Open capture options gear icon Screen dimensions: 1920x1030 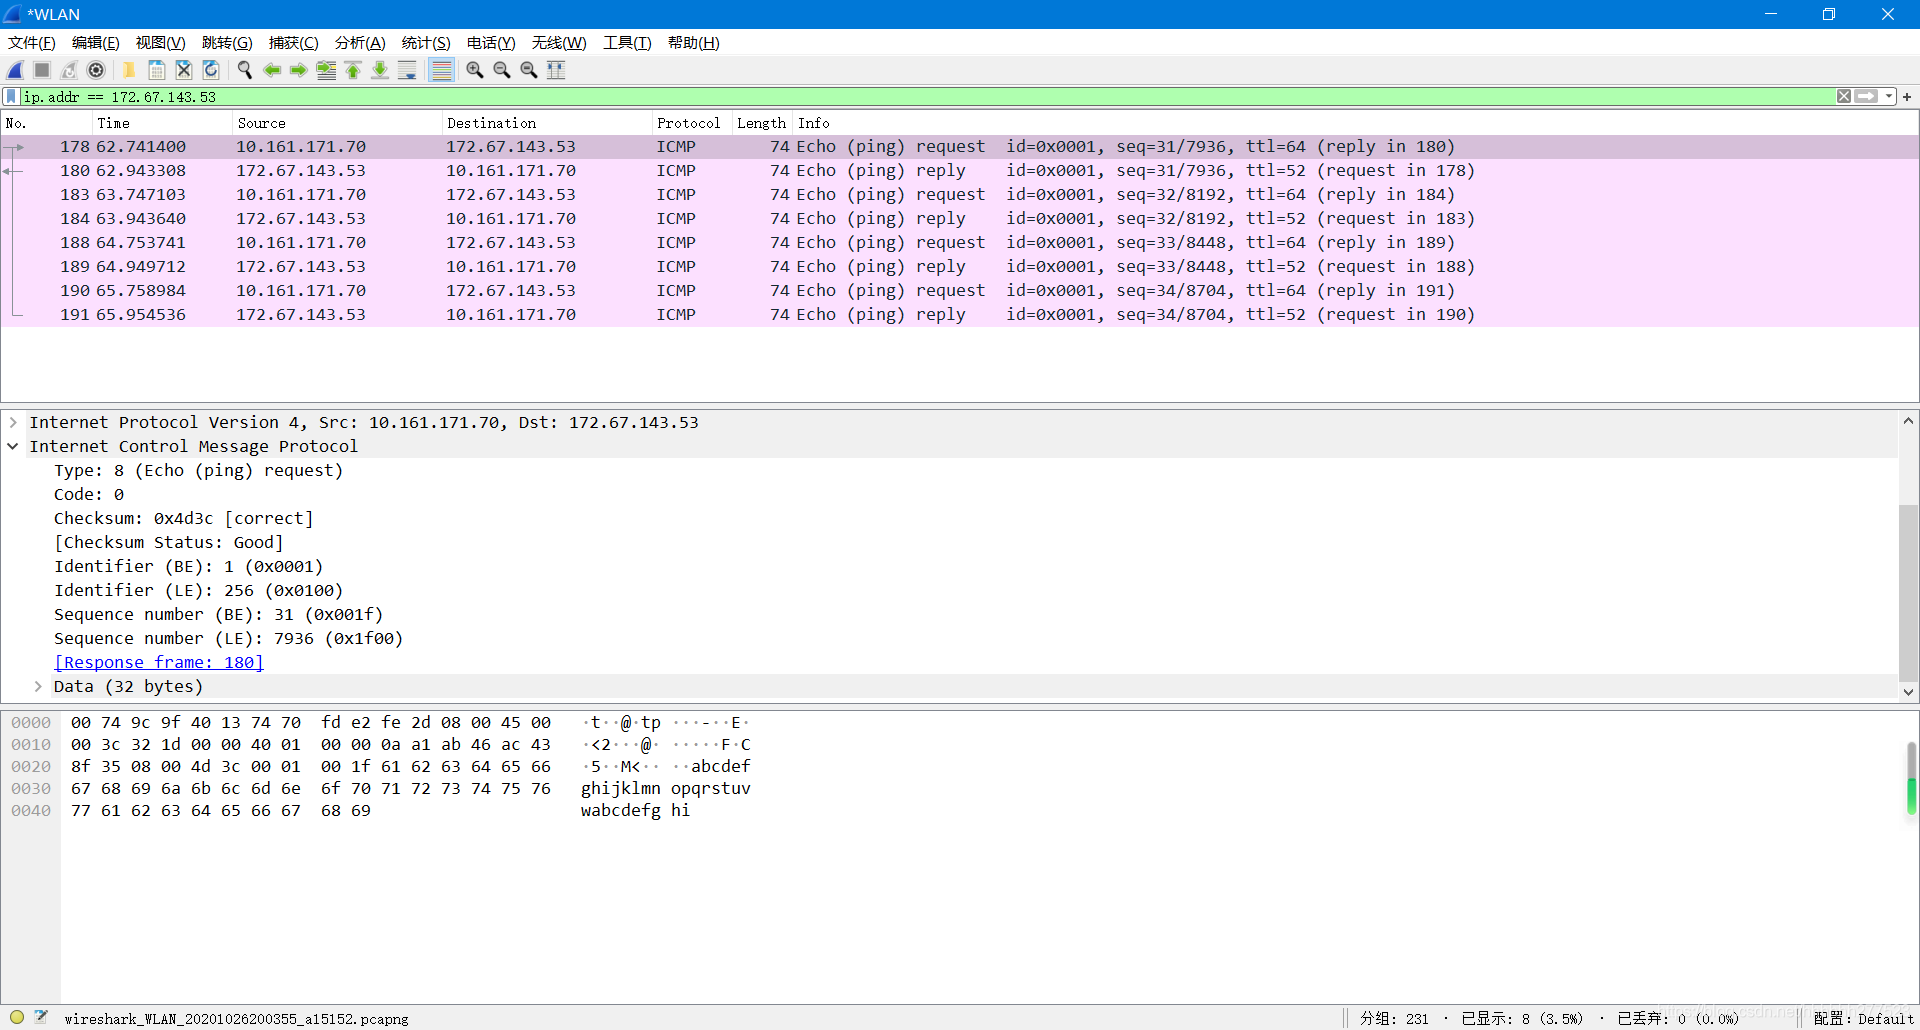coord(96,70)
